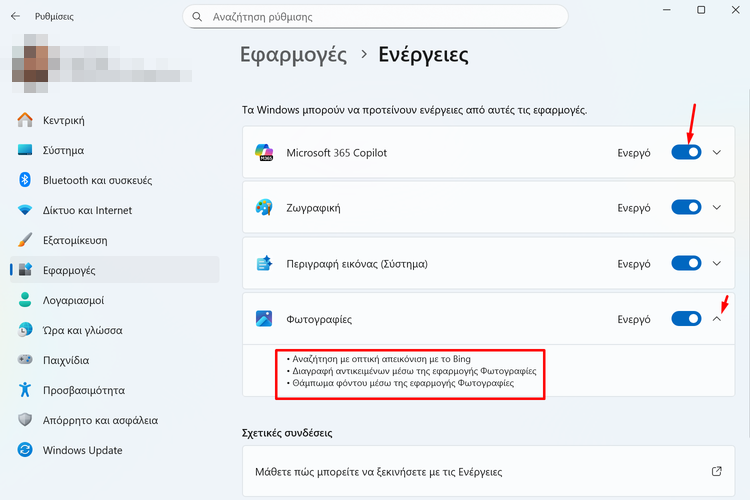This screenshot has width=750, height=500.
Task: Open Bluetooth και συσκευές settings section
Action: click(97, 180)
